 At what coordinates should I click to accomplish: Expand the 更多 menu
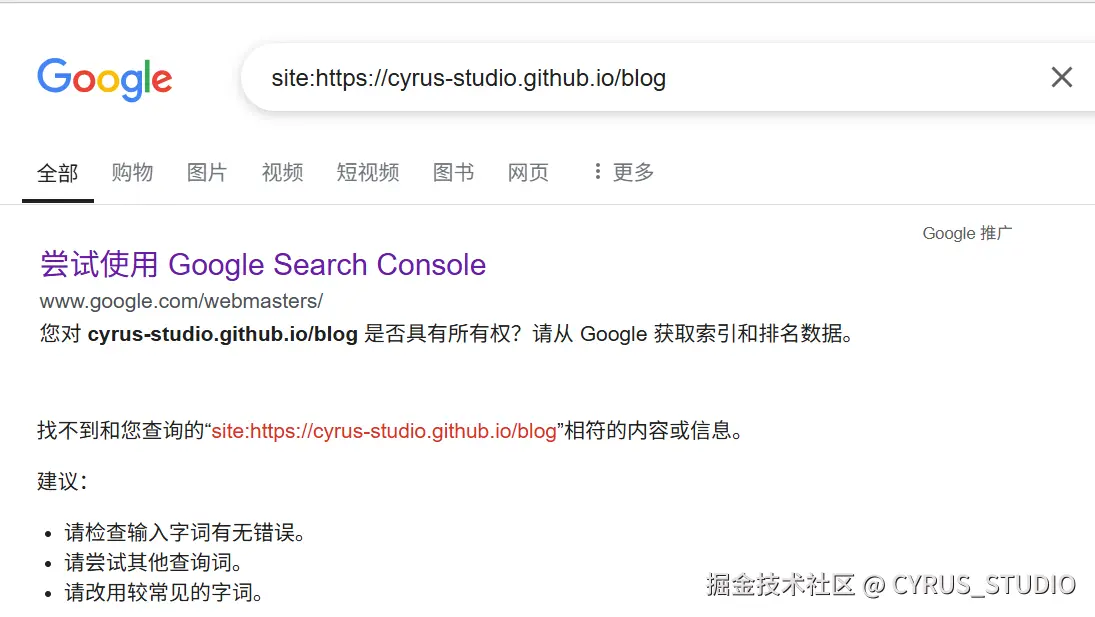point(623,172)
